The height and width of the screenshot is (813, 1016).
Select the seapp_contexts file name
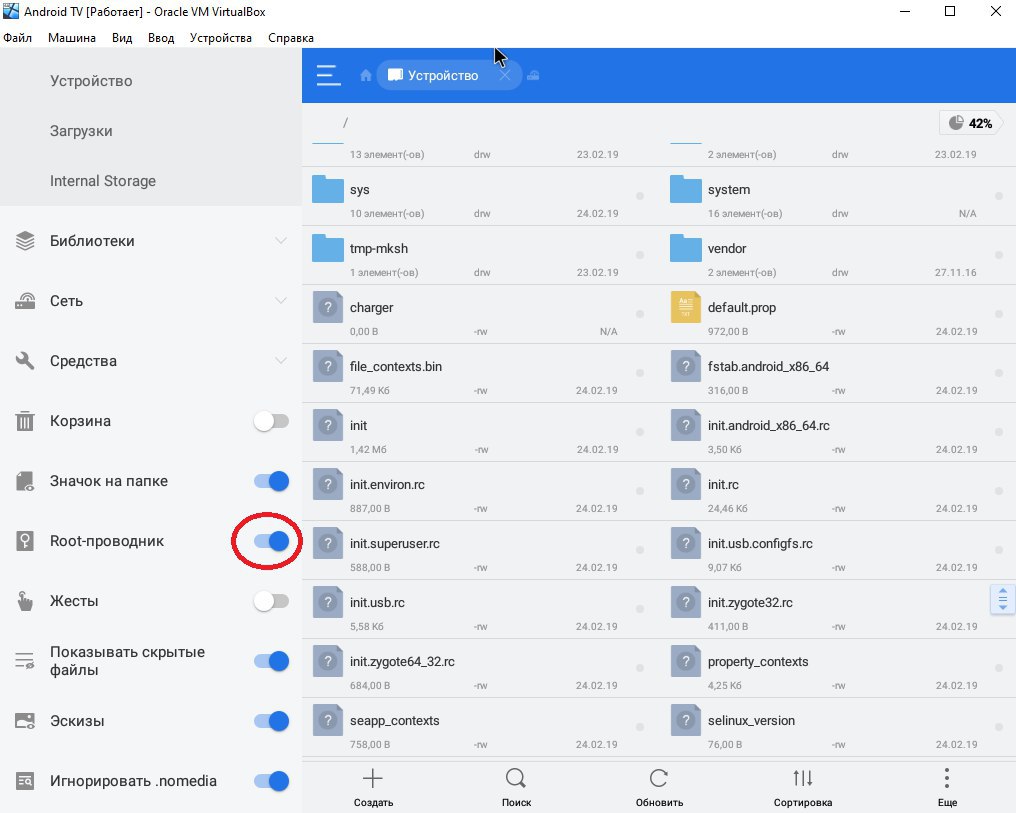click(395, 720)
